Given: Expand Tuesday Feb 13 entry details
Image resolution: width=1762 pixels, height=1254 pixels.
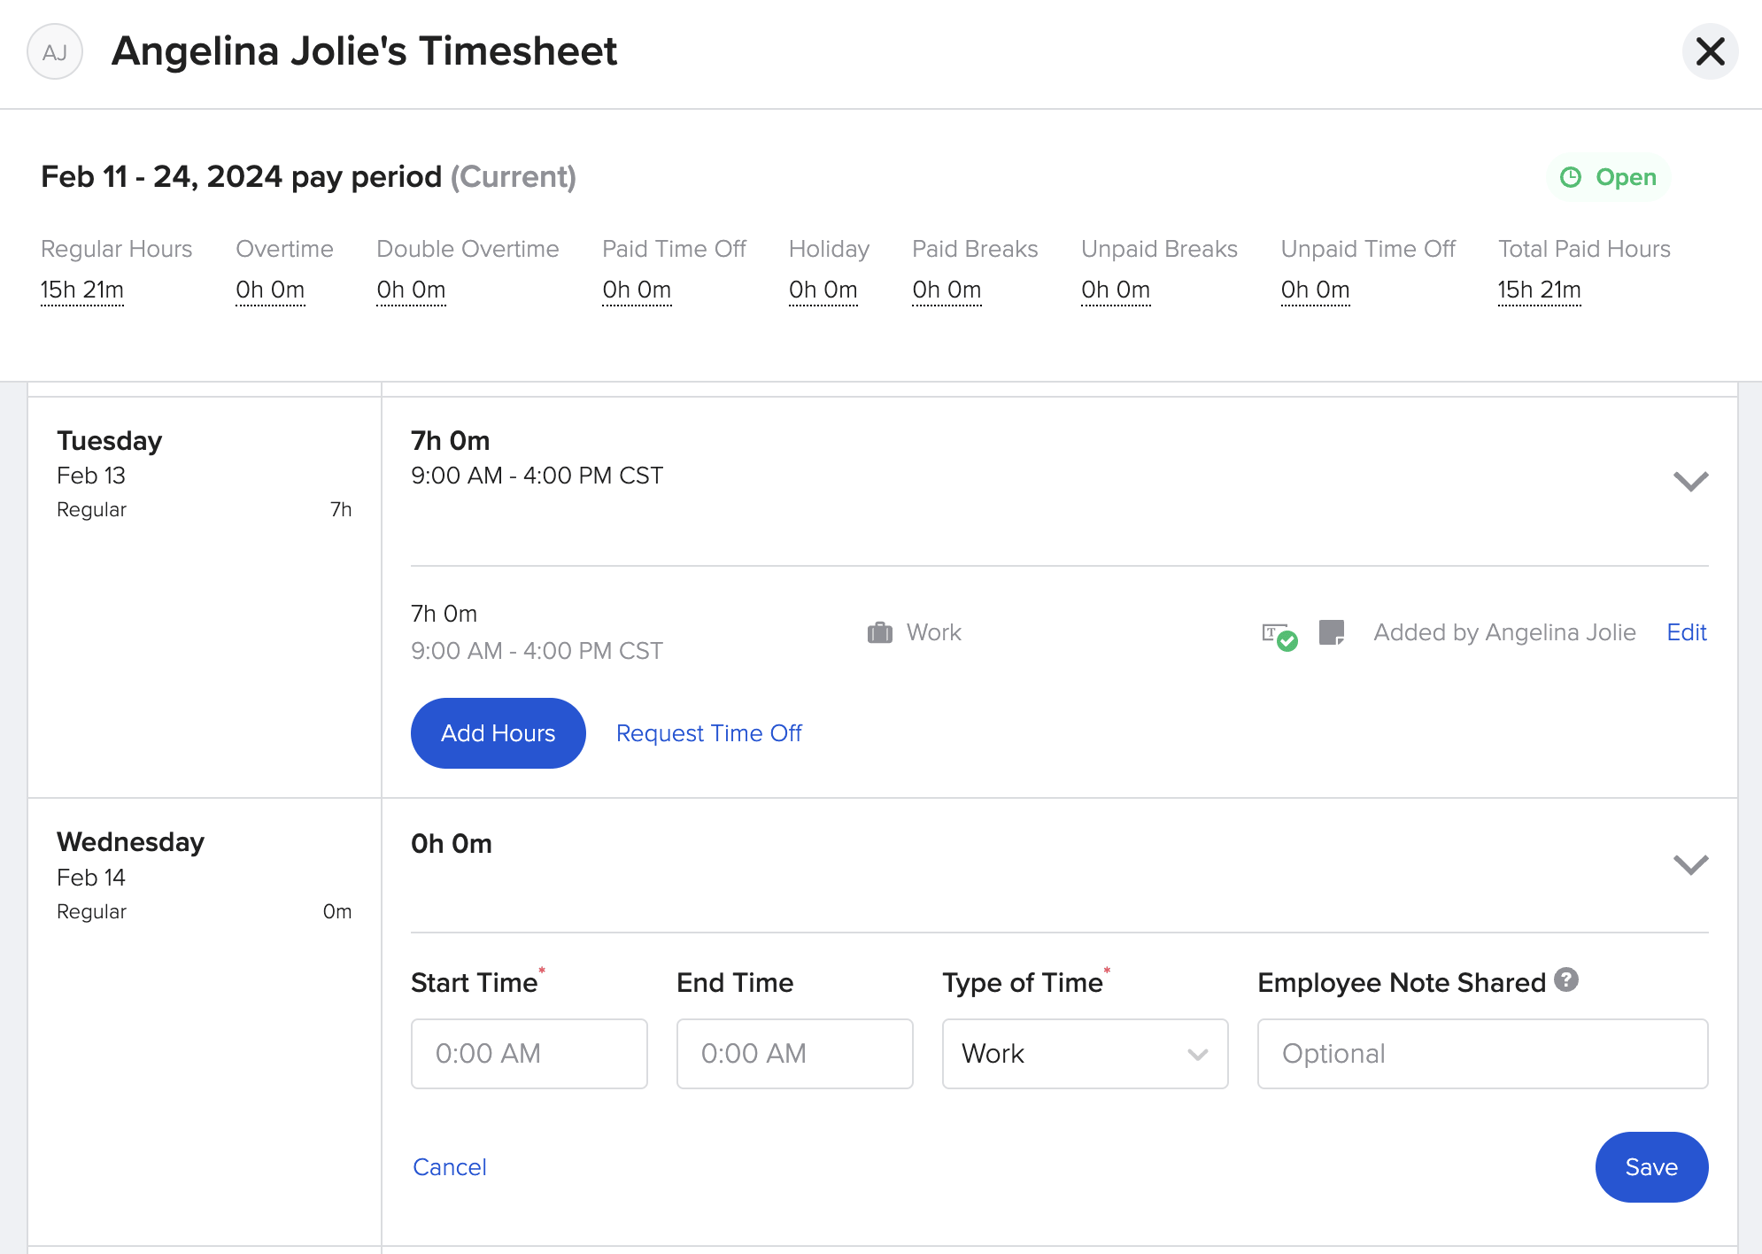Looking at the screenshot, I should [x=1690, y=481].
